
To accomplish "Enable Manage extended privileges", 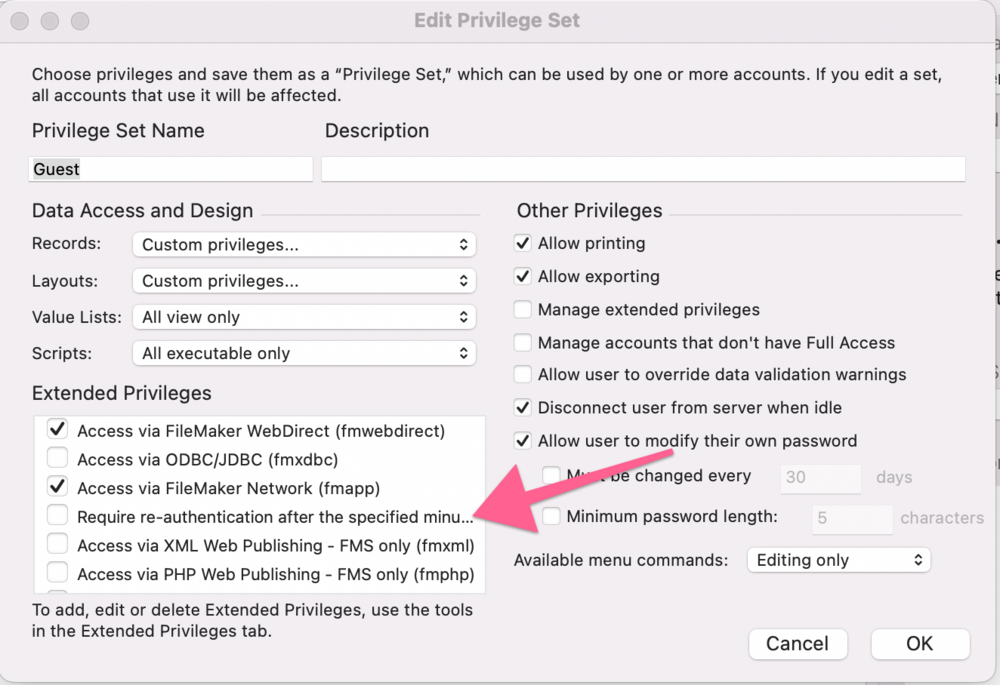I will [523, 309].
